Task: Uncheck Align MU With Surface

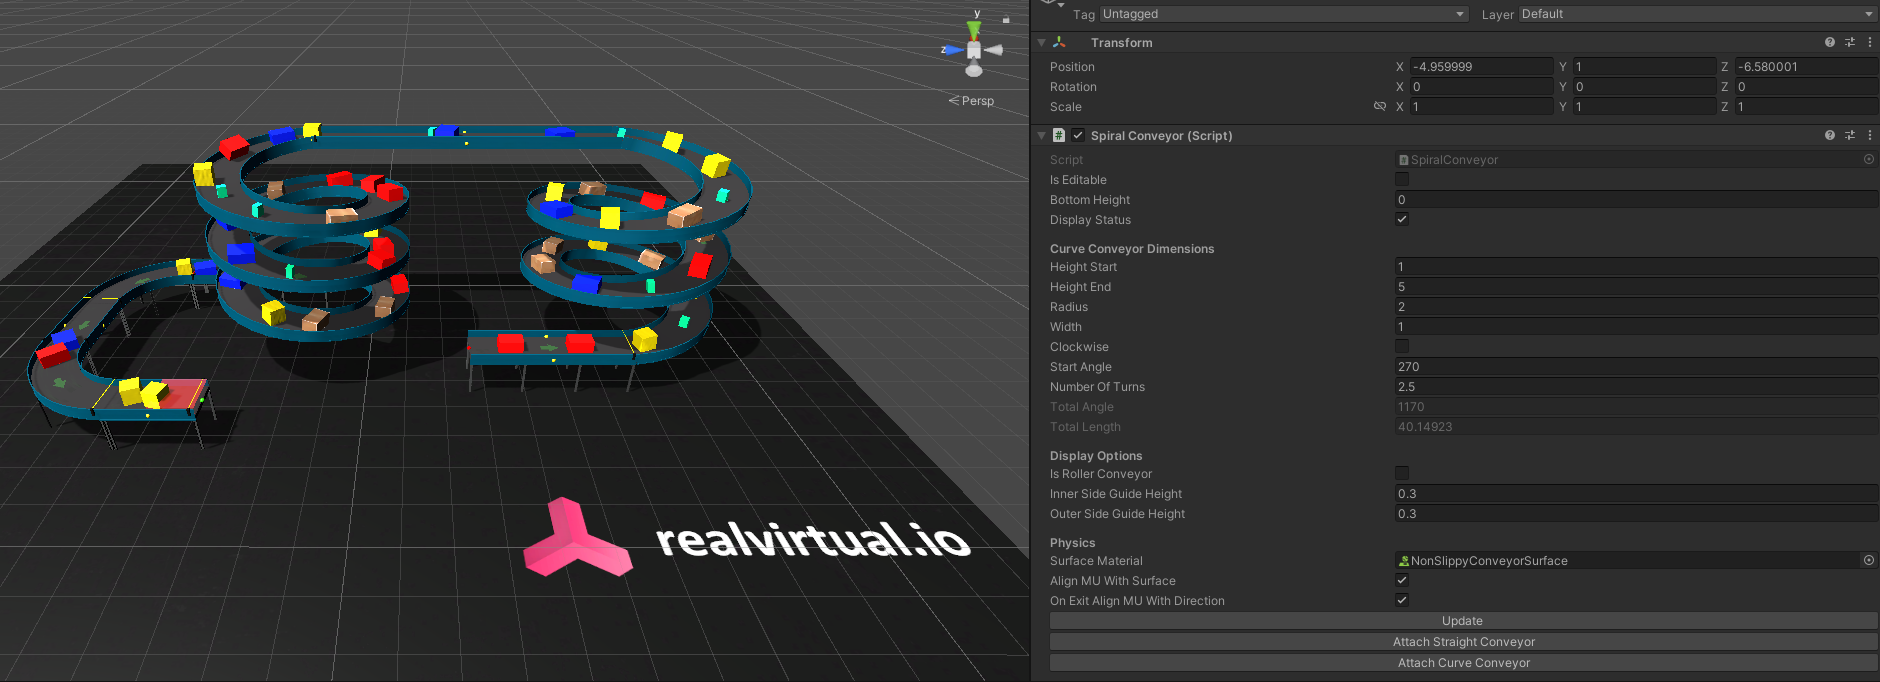Action: (1402, 581)
